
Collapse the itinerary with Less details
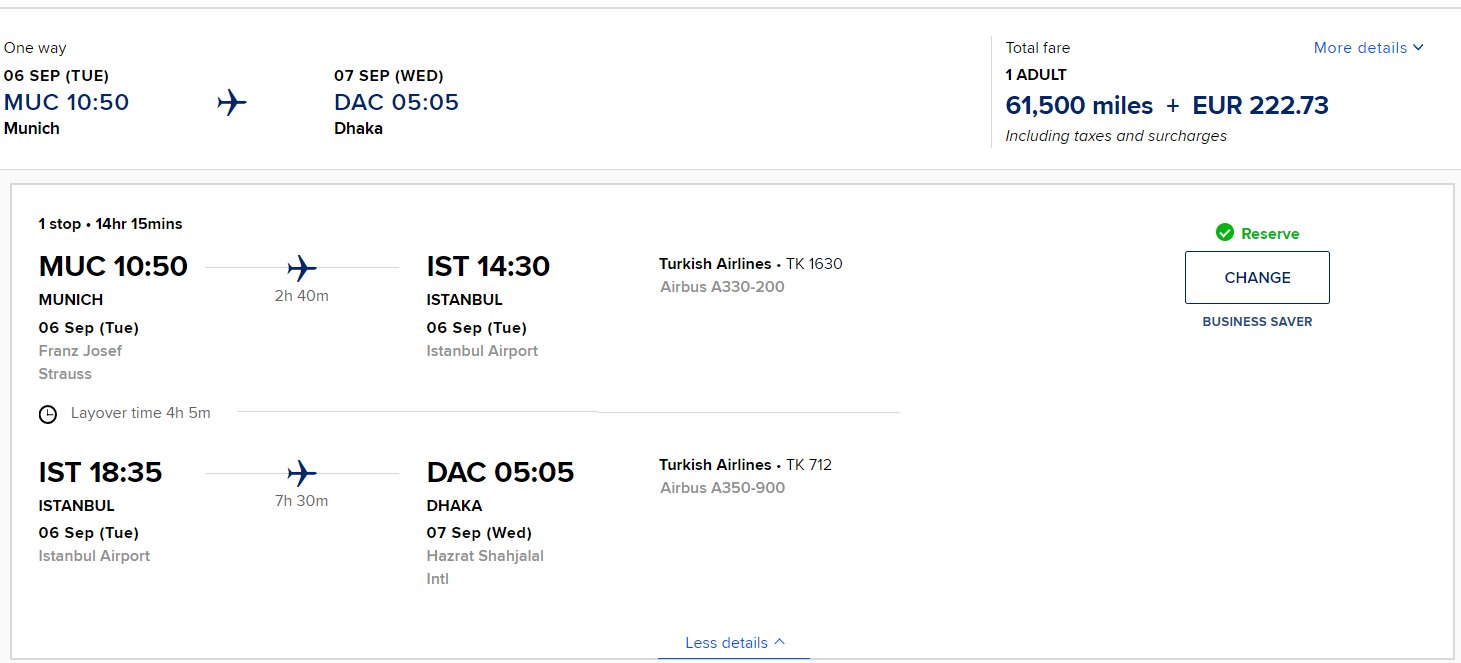pos(734,643)
